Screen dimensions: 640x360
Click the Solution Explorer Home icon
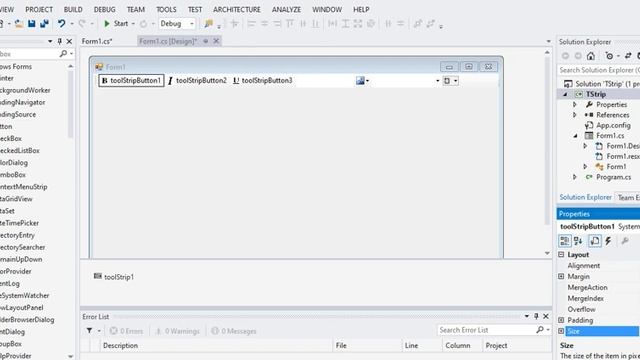tap(591, 56)
